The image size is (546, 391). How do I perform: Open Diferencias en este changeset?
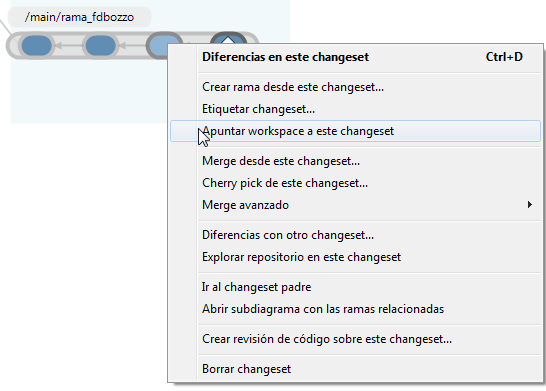[x=355, y=57]
